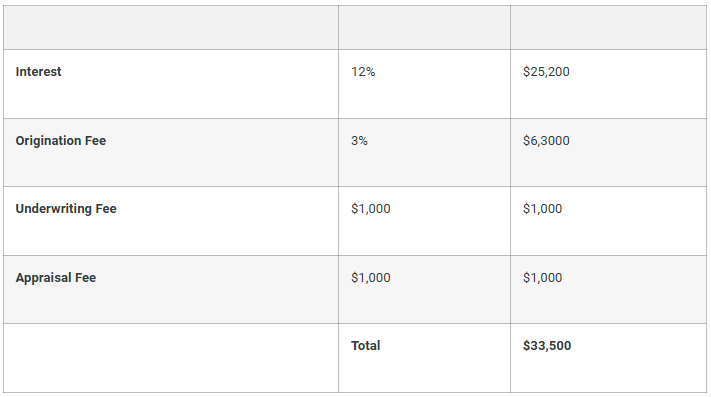Click Appraisal Fee's middle column $1,000

click(370, 277)
